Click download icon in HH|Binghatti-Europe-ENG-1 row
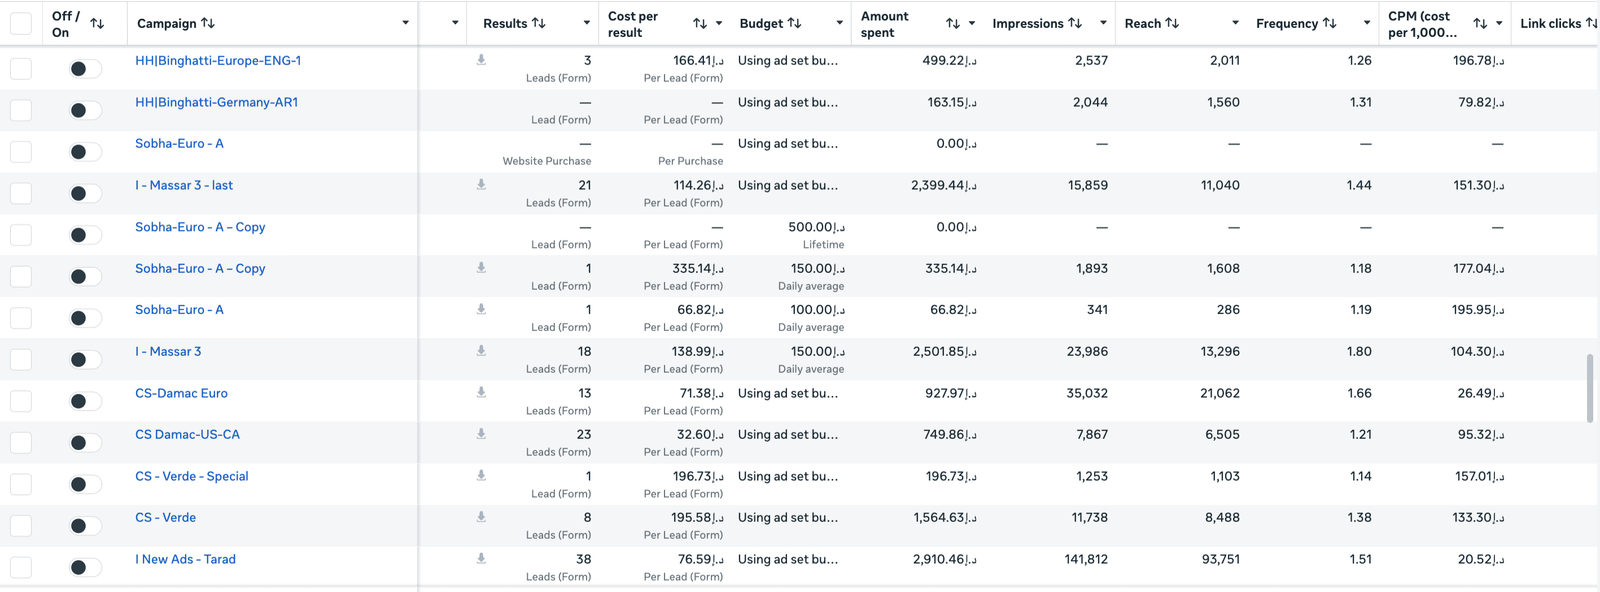1600x592 pixels. click(x=481, y=60)
